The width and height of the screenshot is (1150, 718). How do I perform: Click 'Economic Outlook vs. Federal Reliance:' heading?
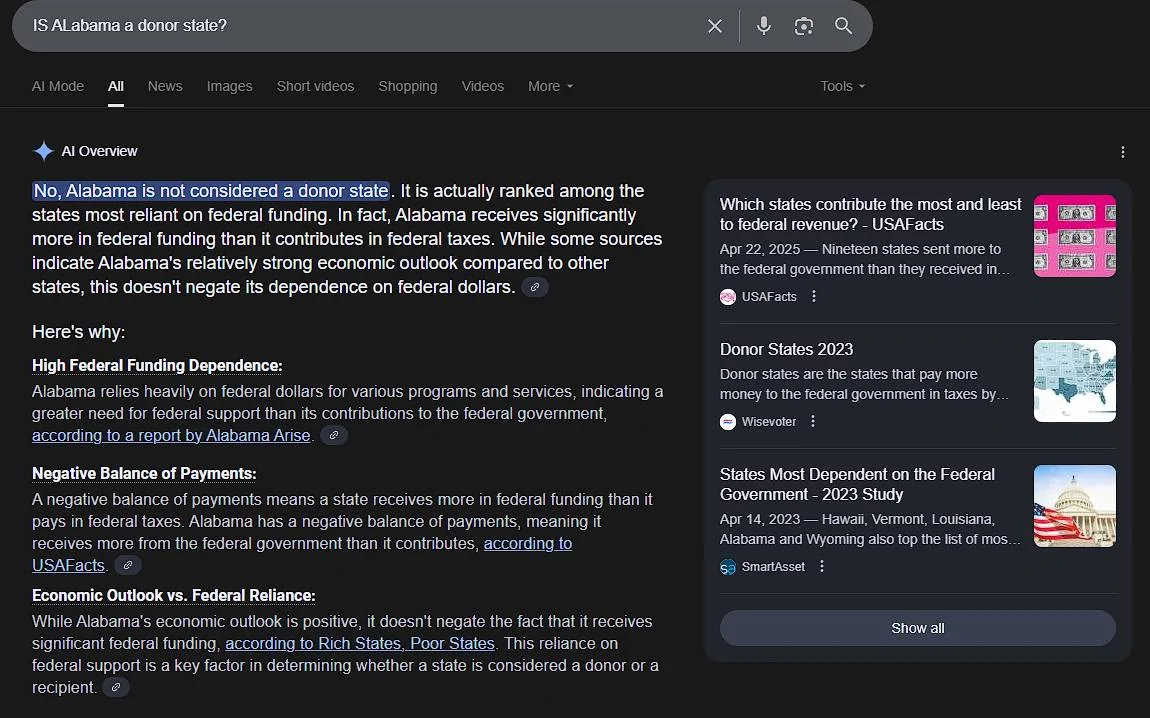coord(174,595)
